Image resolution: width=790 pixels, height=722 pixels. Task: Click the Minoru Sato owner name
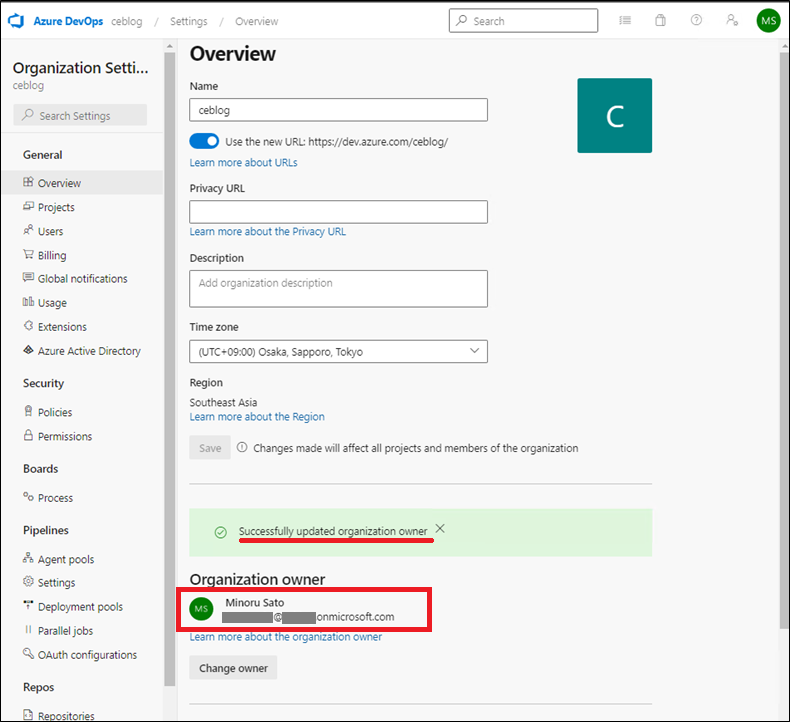point(254,603)
